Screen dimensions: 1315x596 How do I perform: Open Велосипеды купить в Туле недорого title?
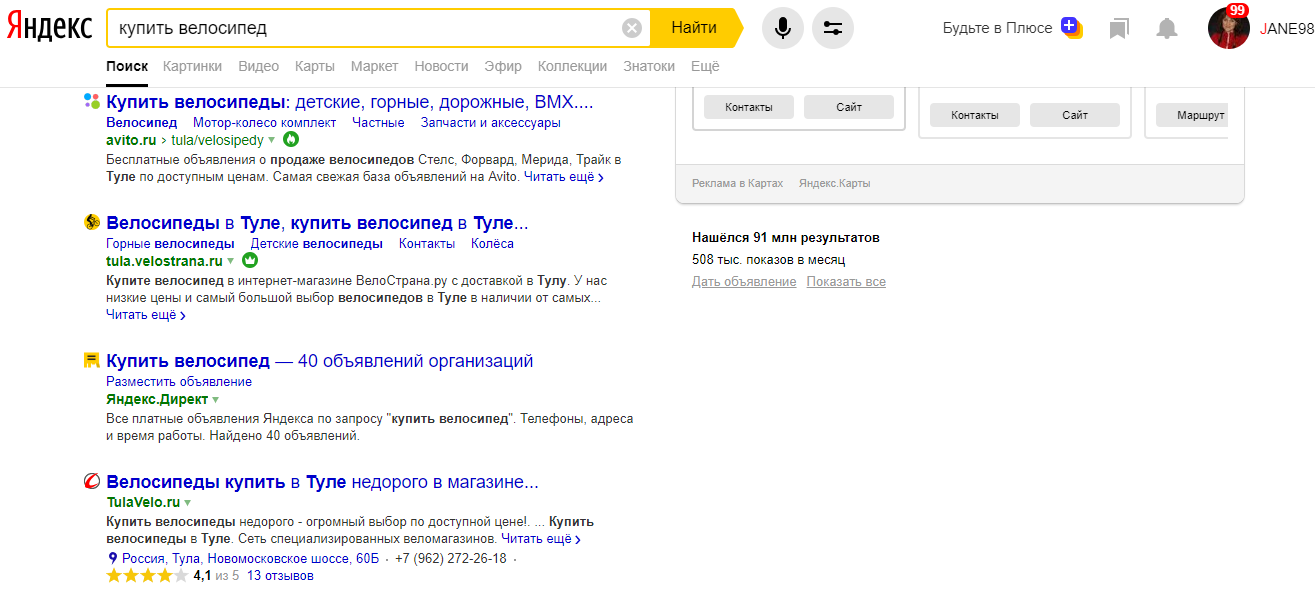point(322,482)
